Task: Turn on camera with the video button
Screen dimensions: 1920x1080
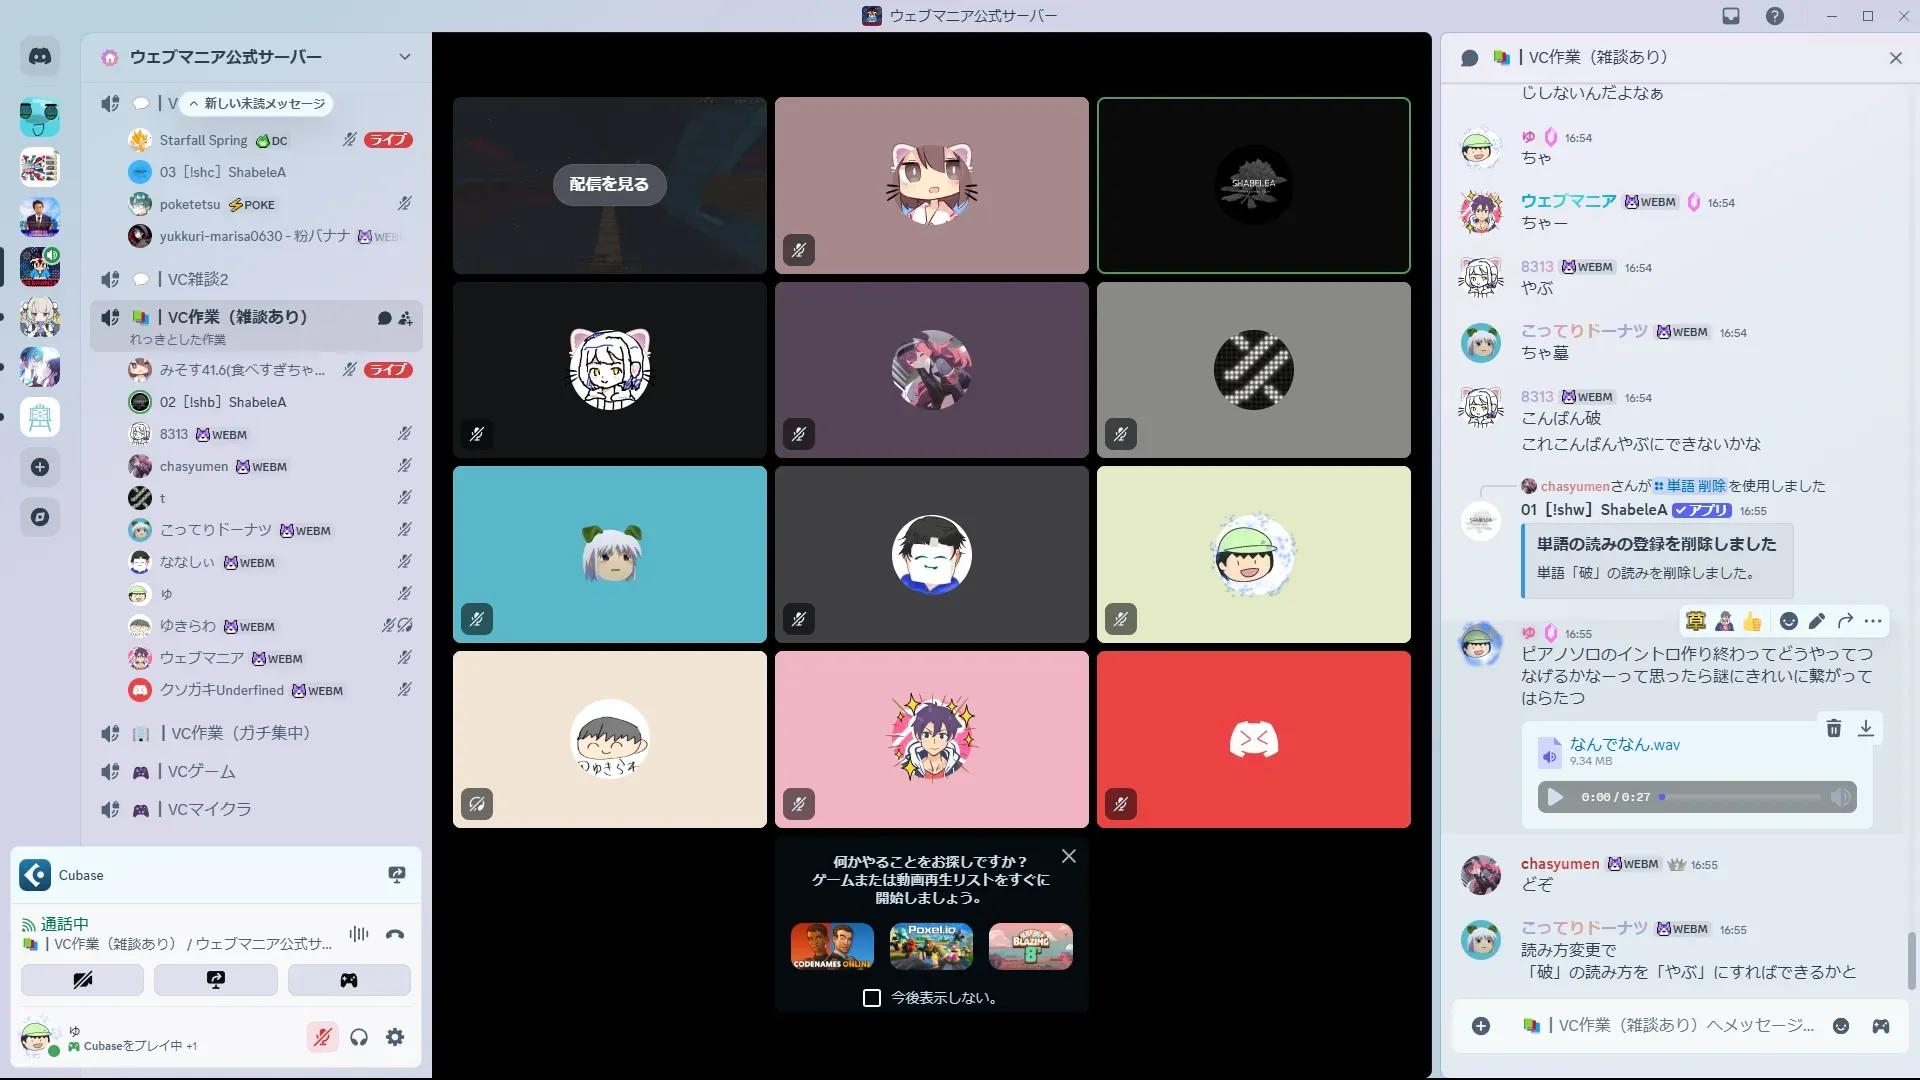Action: (x=83, y=980)
